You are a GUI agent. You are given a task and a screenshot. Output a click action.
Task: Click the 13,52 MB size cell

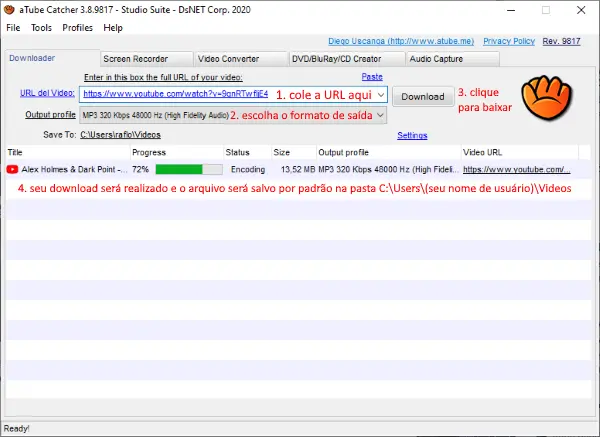(x=298, y=169)
